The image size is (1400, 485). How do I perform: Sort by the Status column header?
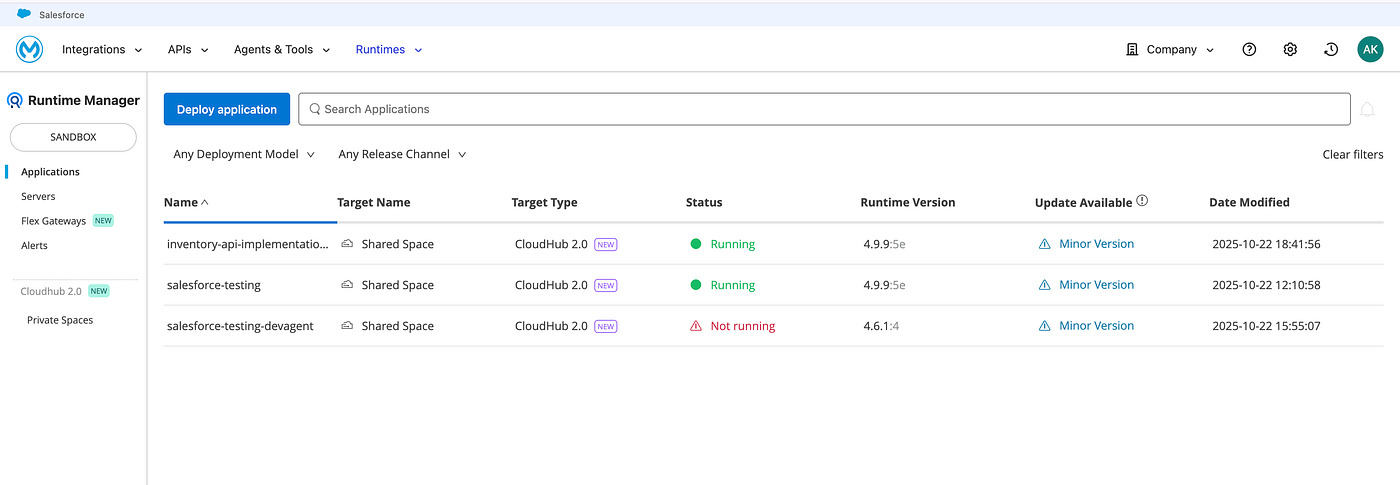(x=704, y=202)
